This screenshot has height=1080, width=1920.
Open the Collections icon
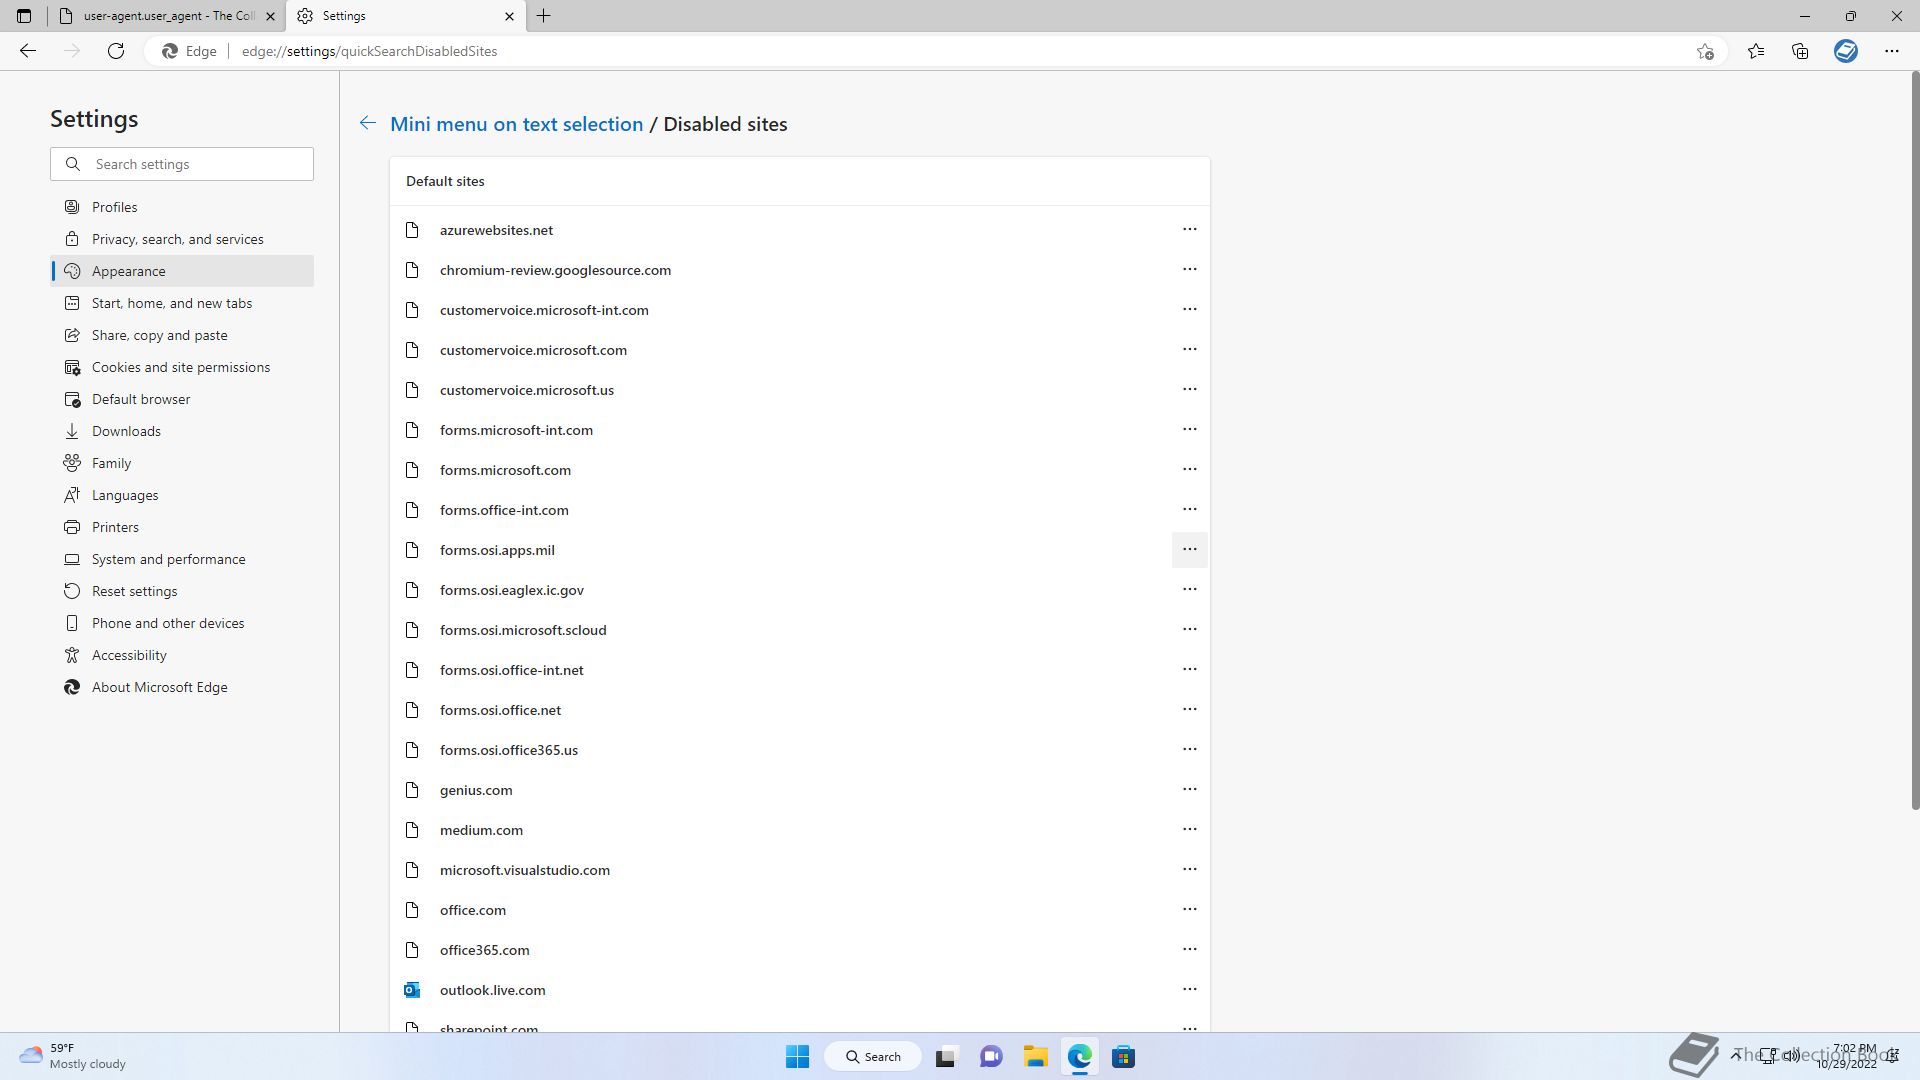pyautogui.click(x=1800, y=51)
